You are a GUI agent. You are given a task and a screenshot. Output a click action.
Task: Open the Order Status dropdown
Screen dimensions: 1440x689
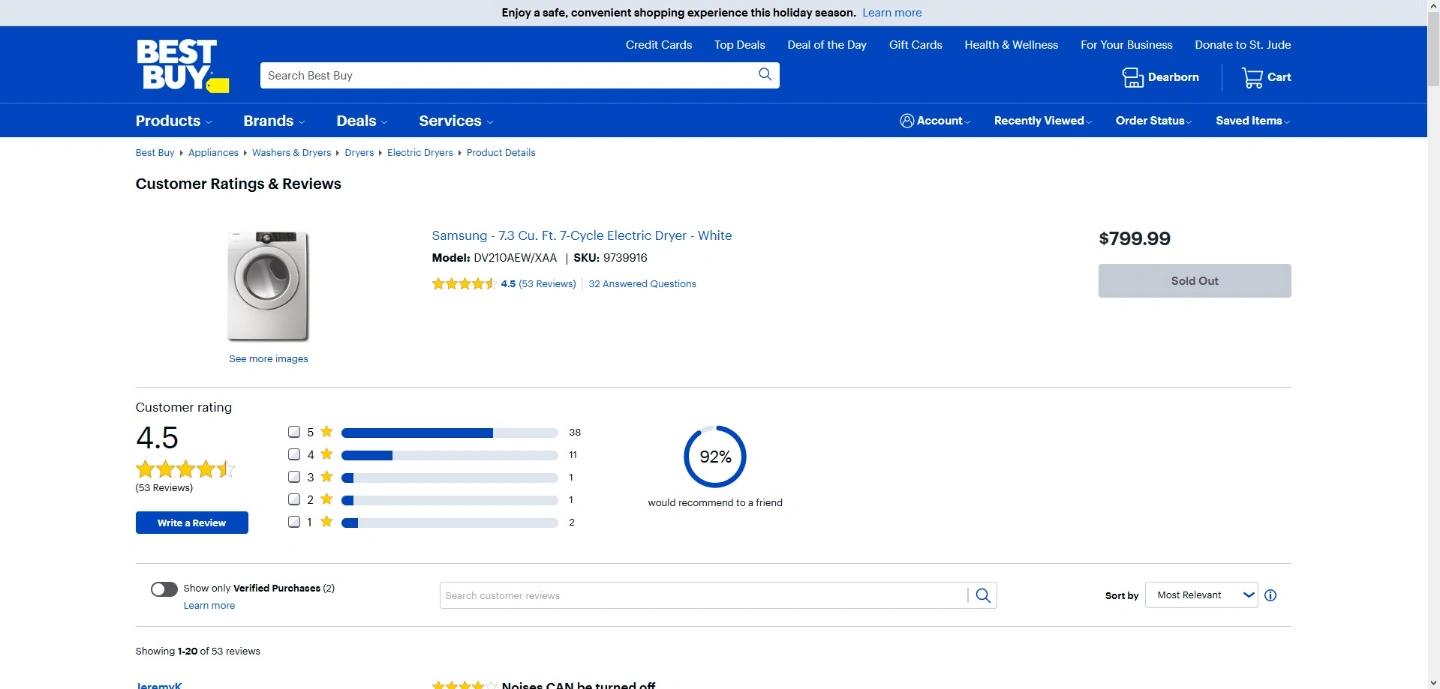click(x=1154, y=121)
